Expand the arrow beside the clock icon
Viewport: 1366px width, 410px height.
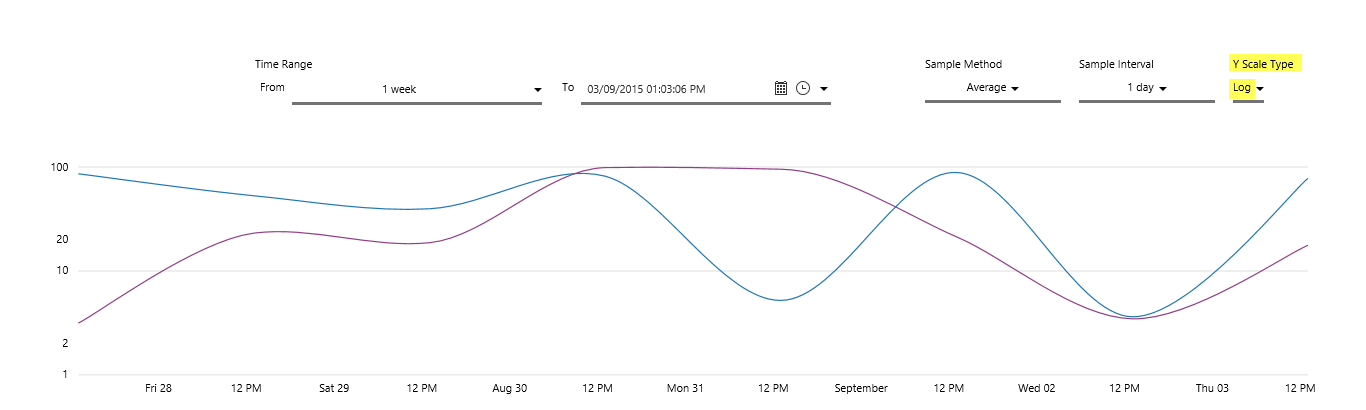(824, 89)
